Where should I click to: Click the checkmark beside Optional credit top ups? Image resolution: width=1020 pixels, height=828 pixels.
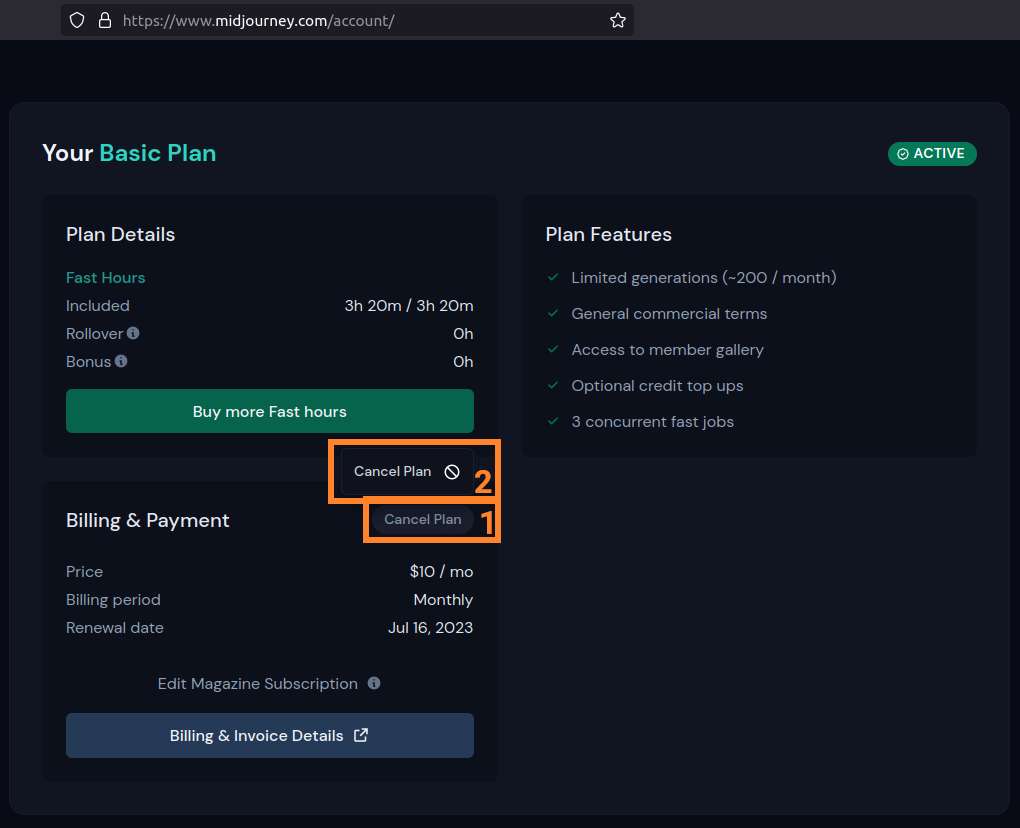pos(553,385)
